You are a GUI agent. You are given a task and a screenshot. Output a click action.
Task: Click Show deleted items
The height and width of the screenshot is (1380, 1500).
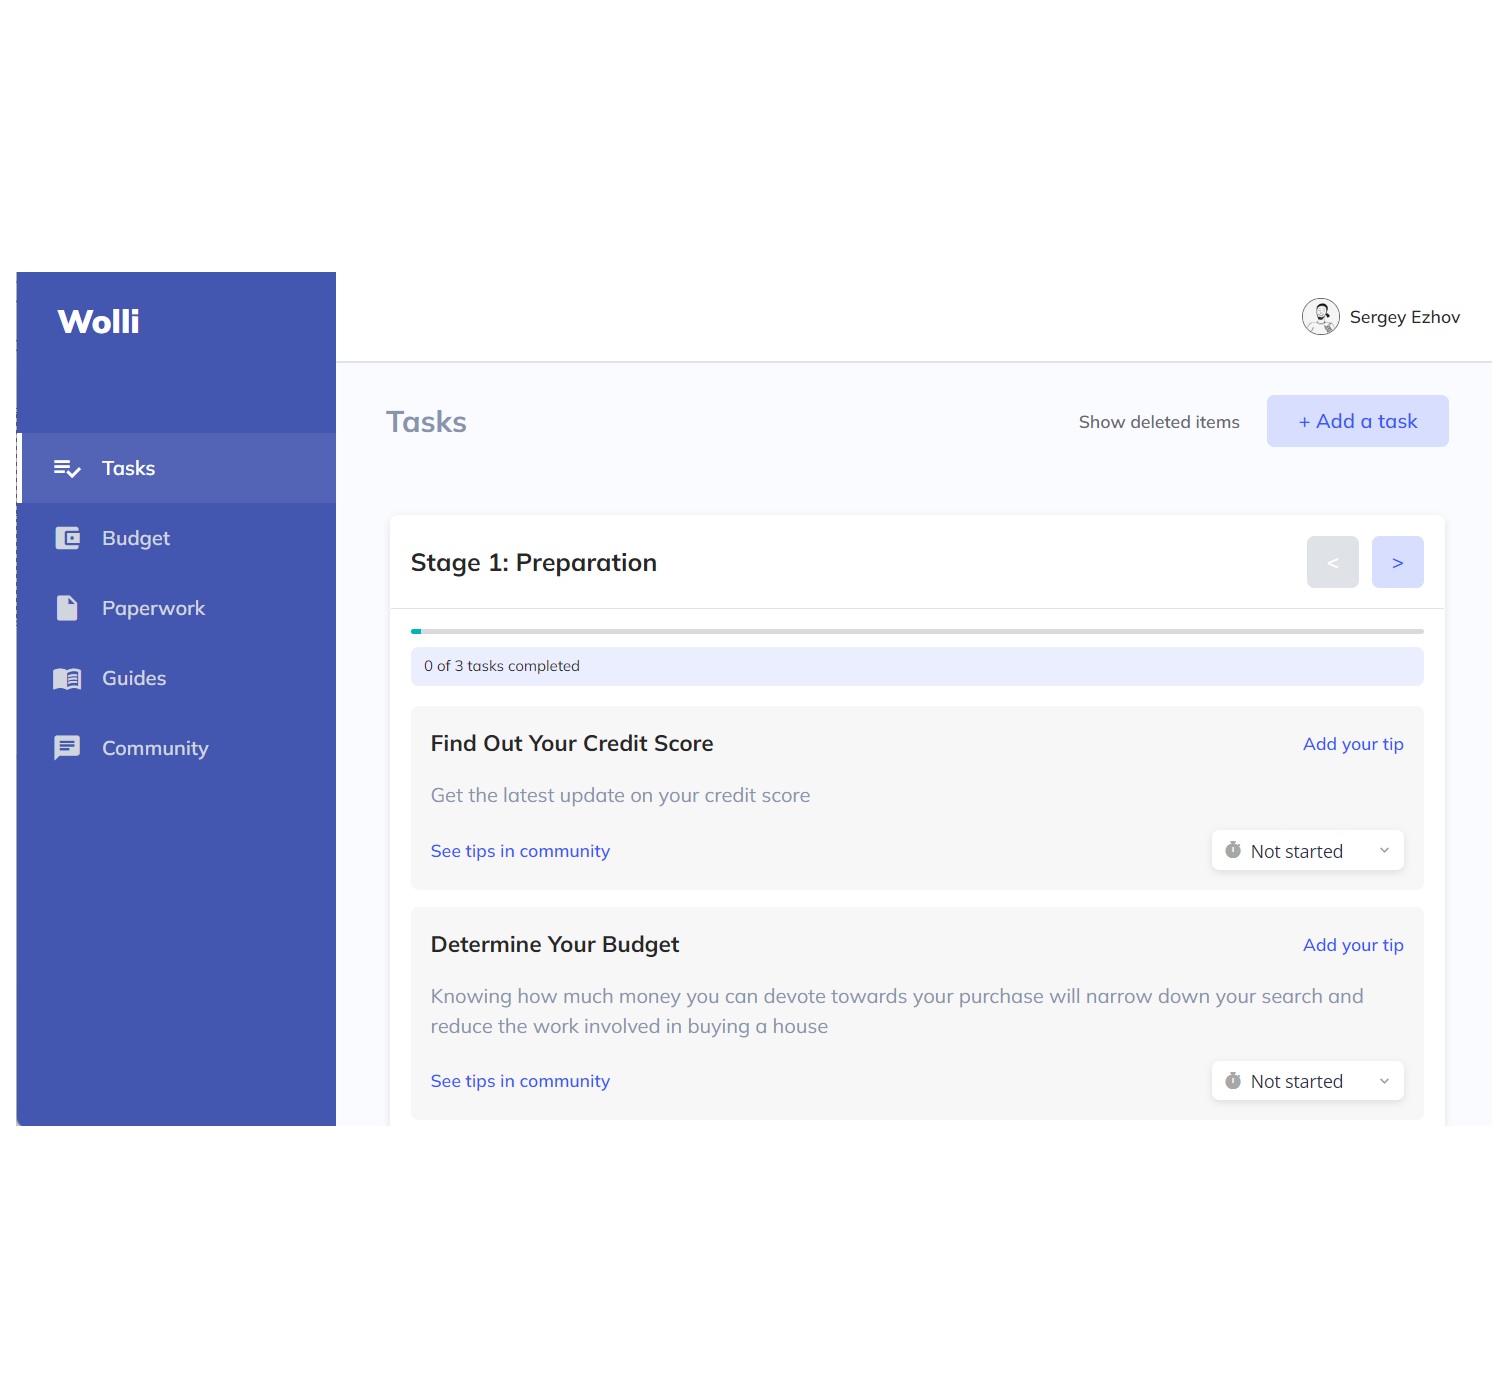coord(1159,422)
